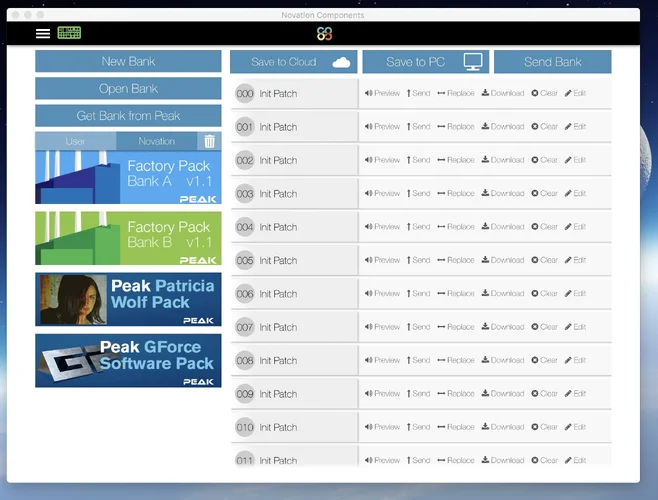Clear patch 007

tap(545, 327)
